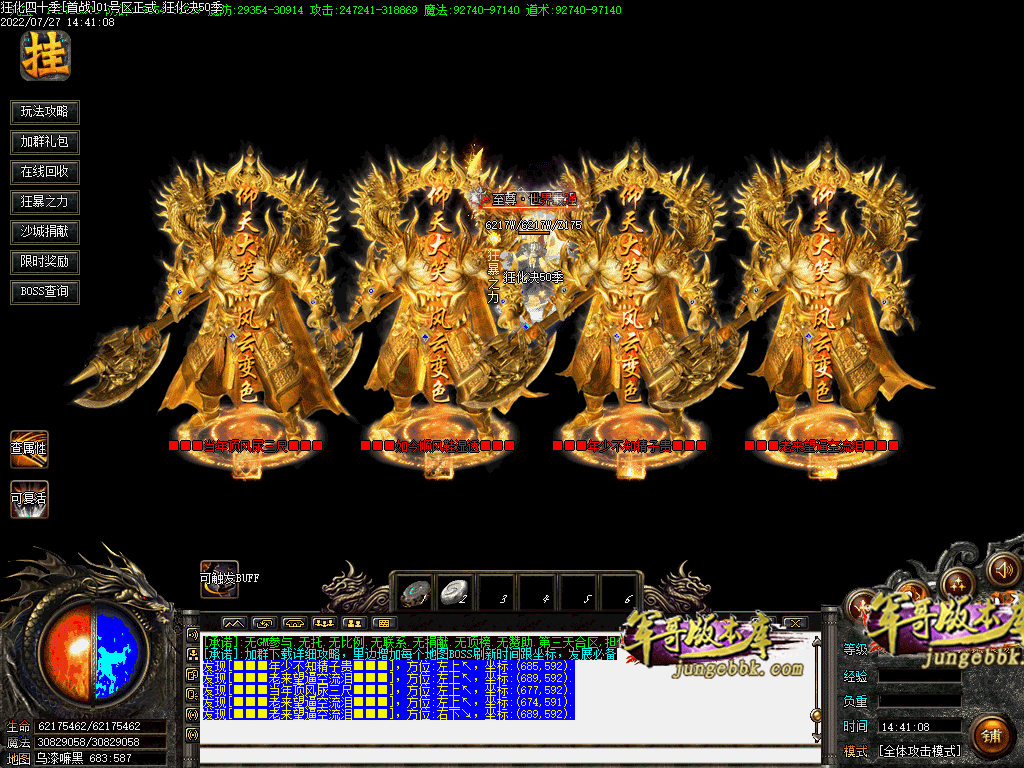Open the 铺 shop button
Screen dimensions: 1024x768
991,737
